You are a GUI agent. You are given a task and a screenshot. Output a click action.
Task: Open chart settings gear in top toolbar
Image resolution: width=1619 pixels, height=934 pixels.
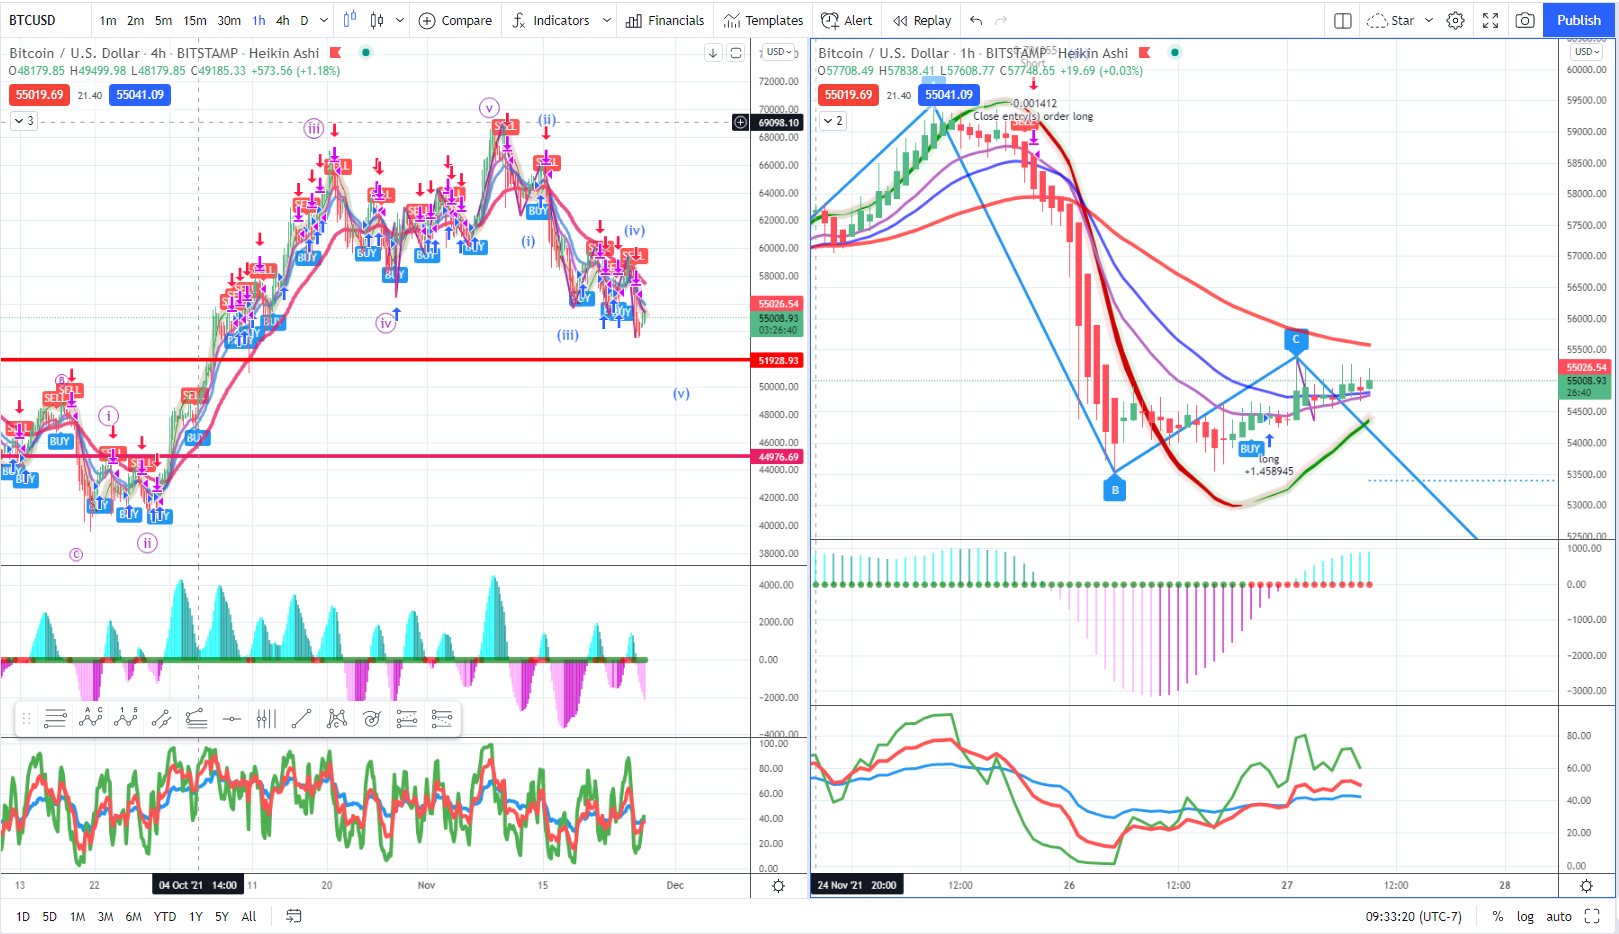coord(1456,20)
